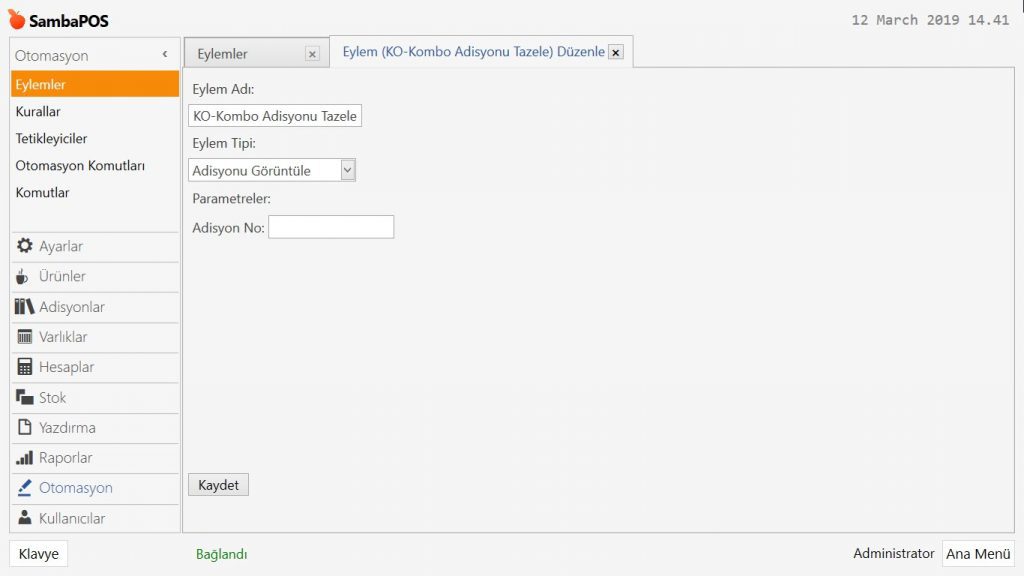Click the Yazdırma document icon

click(24, 427)
